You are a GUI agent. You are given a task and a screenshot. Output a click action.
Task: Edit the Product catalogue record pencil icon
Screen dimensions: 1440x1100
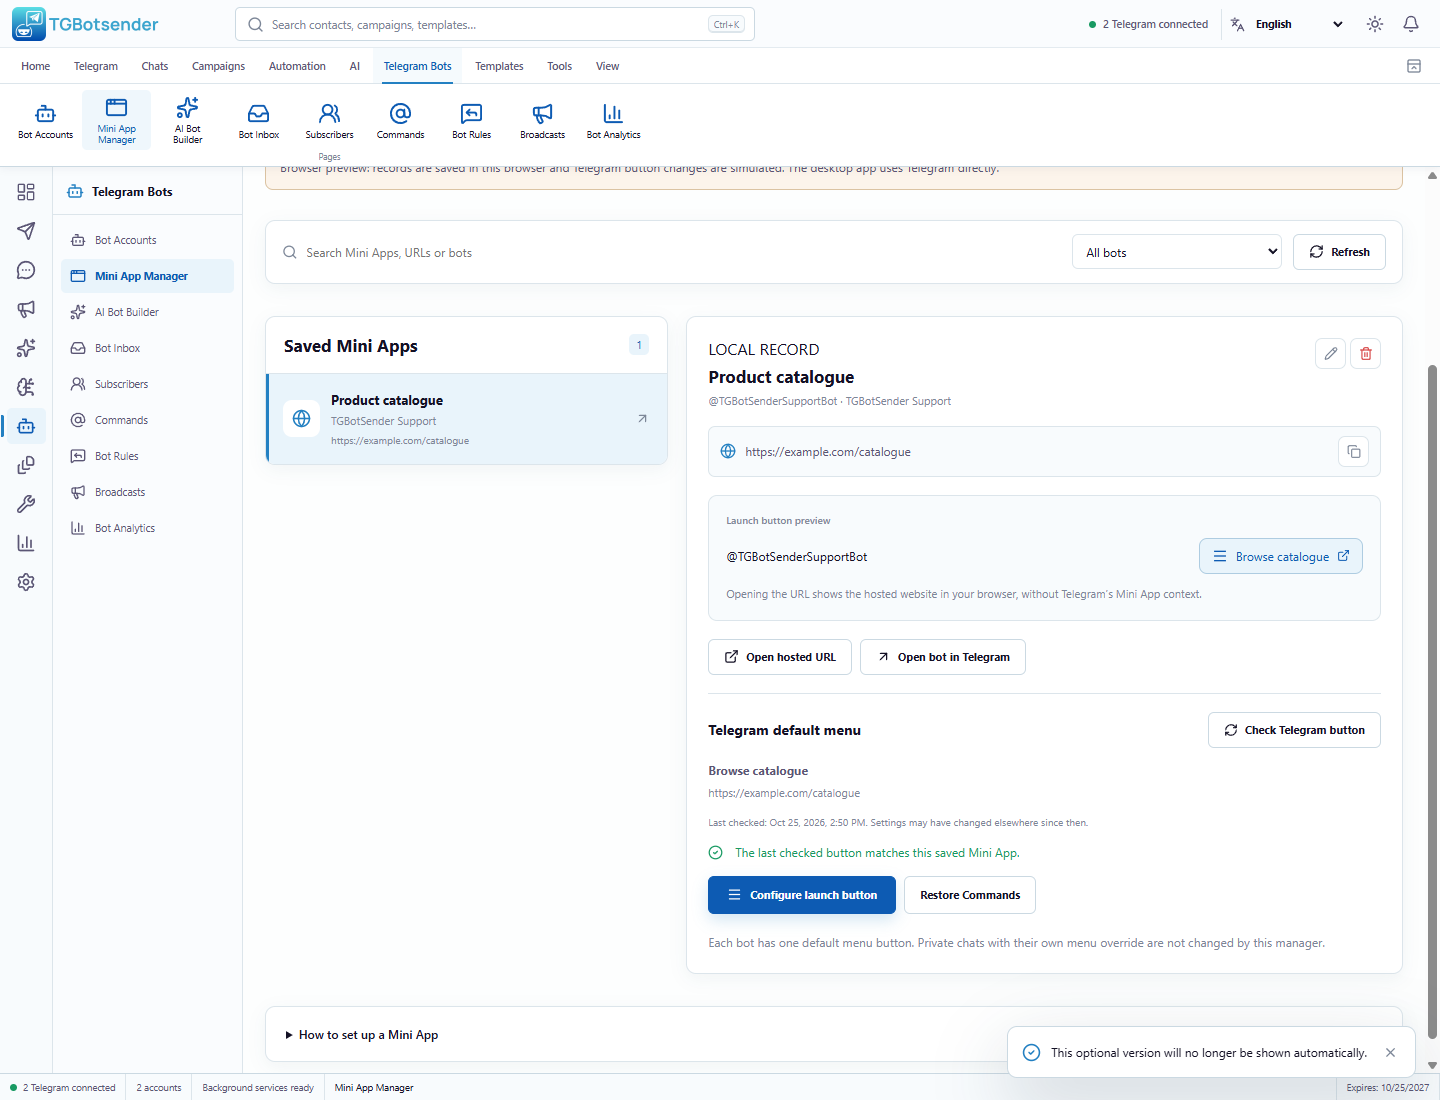(1330, 353)
